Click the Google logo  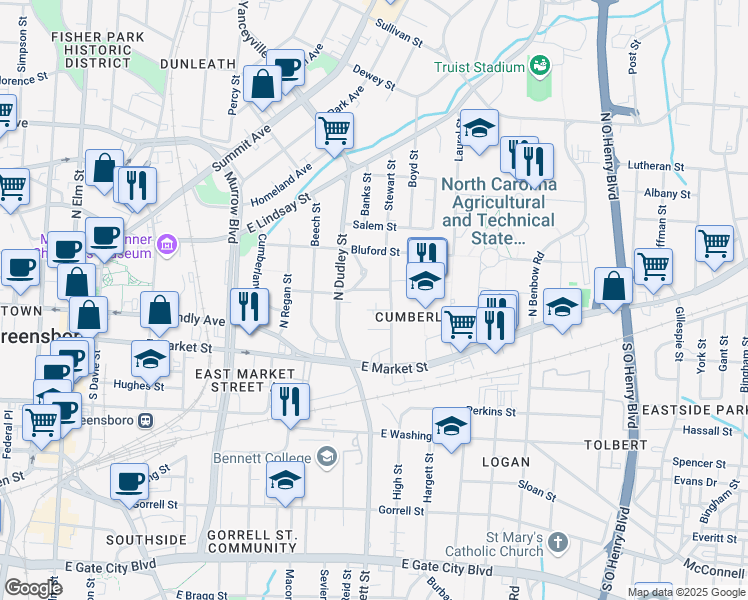point(33,588)
